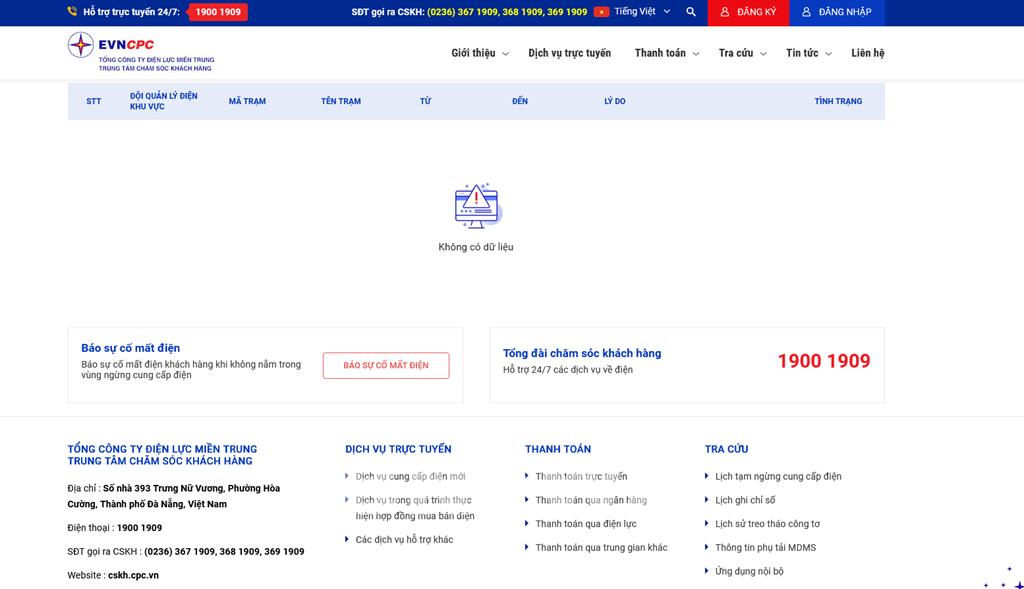Expand the Giới thiệu menu
Viewport: 1024px width, 589px height.
(479, 53)
